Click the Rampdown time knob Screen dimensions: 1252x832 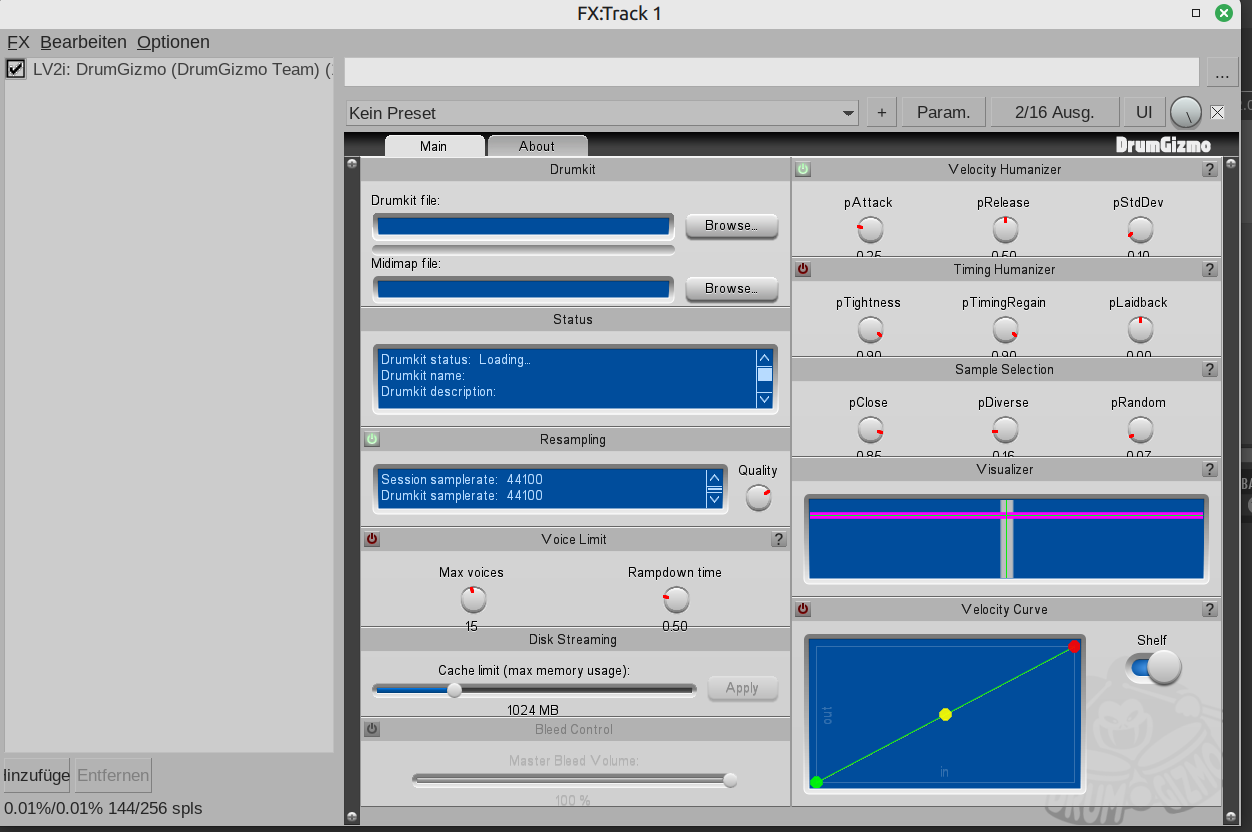point(677,600)
